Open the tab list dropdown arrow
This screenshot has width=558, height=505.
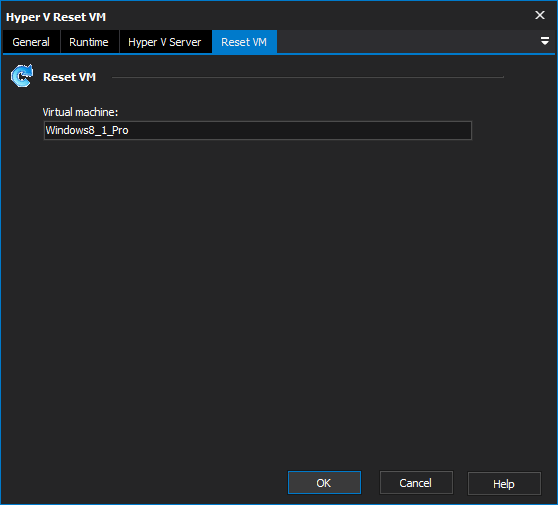[544, 41]
